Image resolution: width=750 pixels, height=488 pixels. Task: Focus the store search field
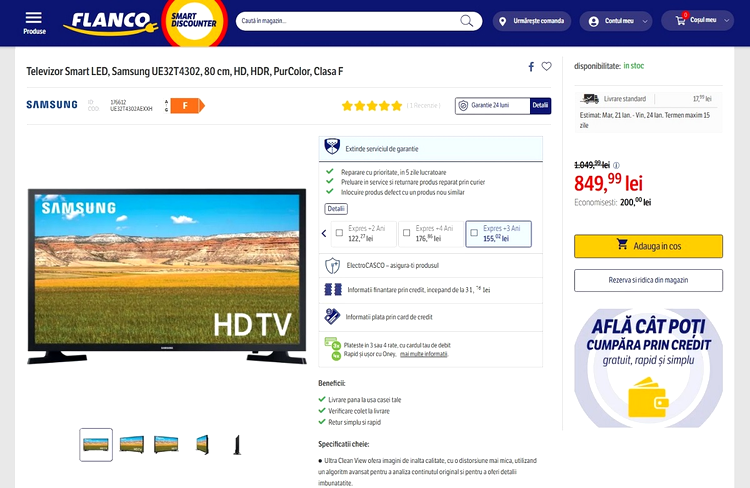tap(359, 21)
